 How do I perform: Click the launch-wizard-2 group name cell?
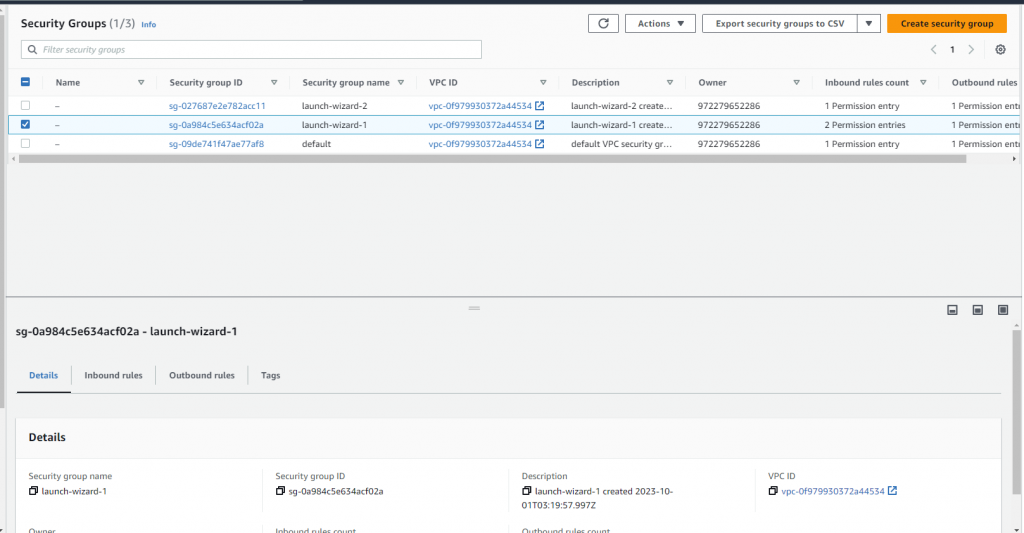334,106
